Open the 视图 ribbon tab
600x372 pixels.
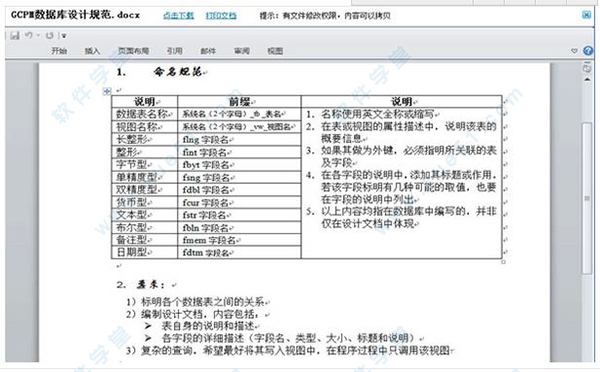tap(275, 51)
